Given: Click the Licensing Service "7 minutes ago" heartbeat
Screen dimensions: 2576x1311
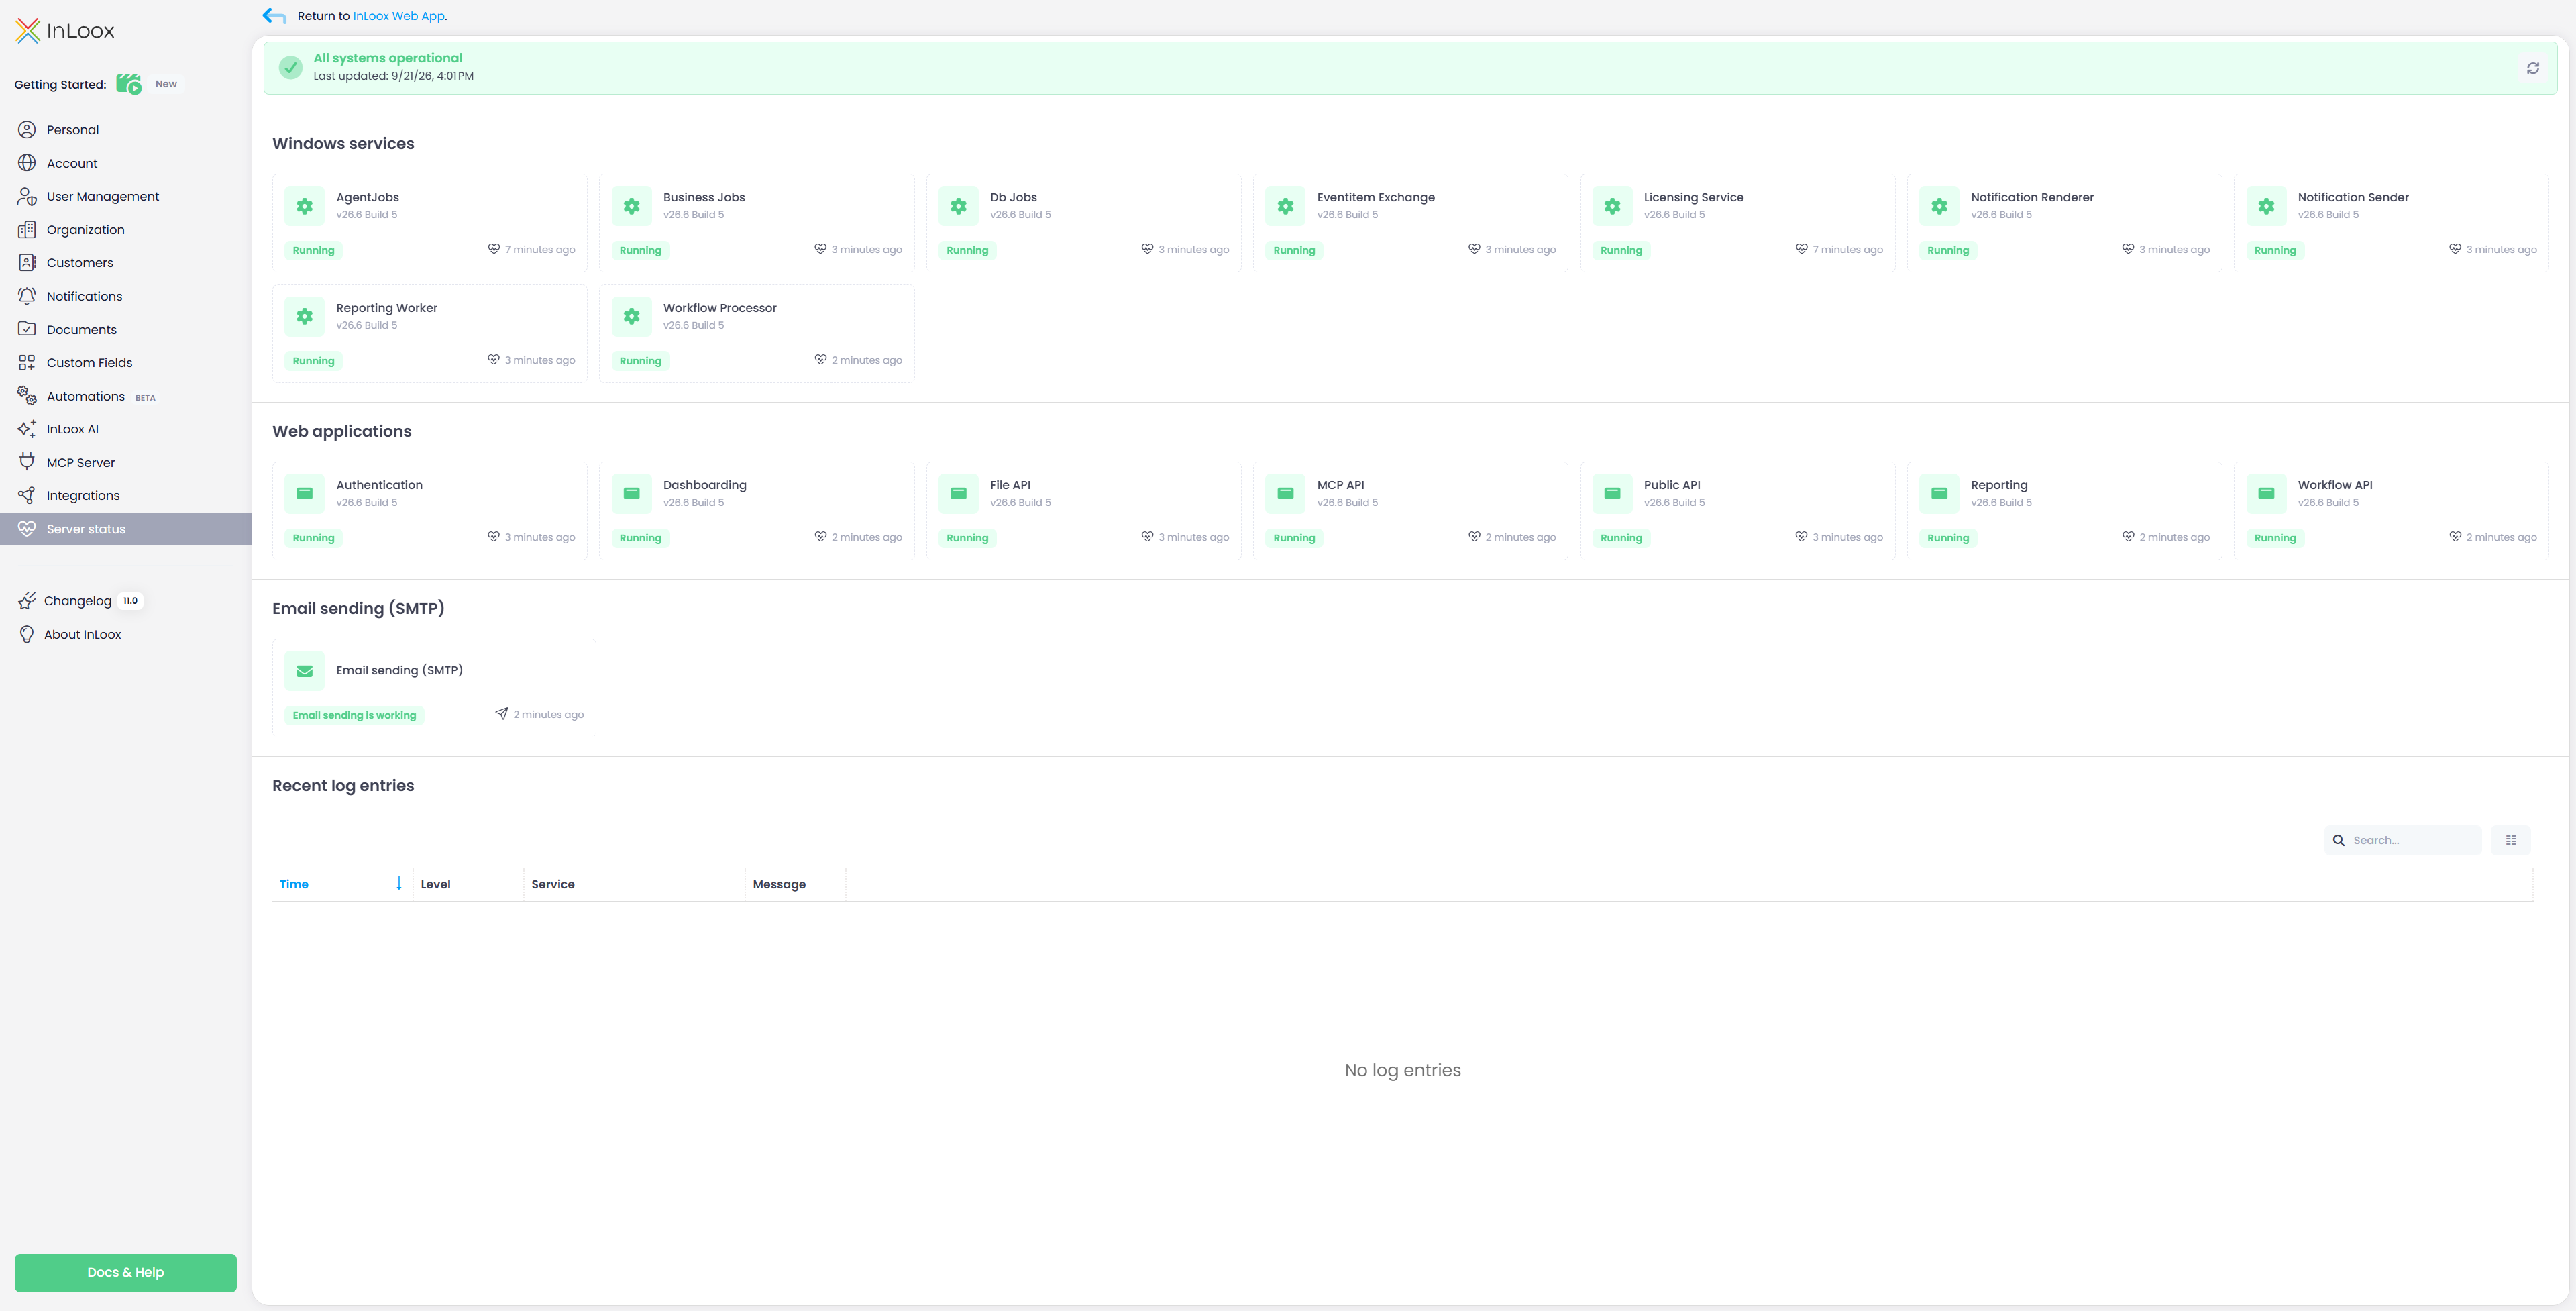Looking at the screenshot, I should (x=1839, y=249).
